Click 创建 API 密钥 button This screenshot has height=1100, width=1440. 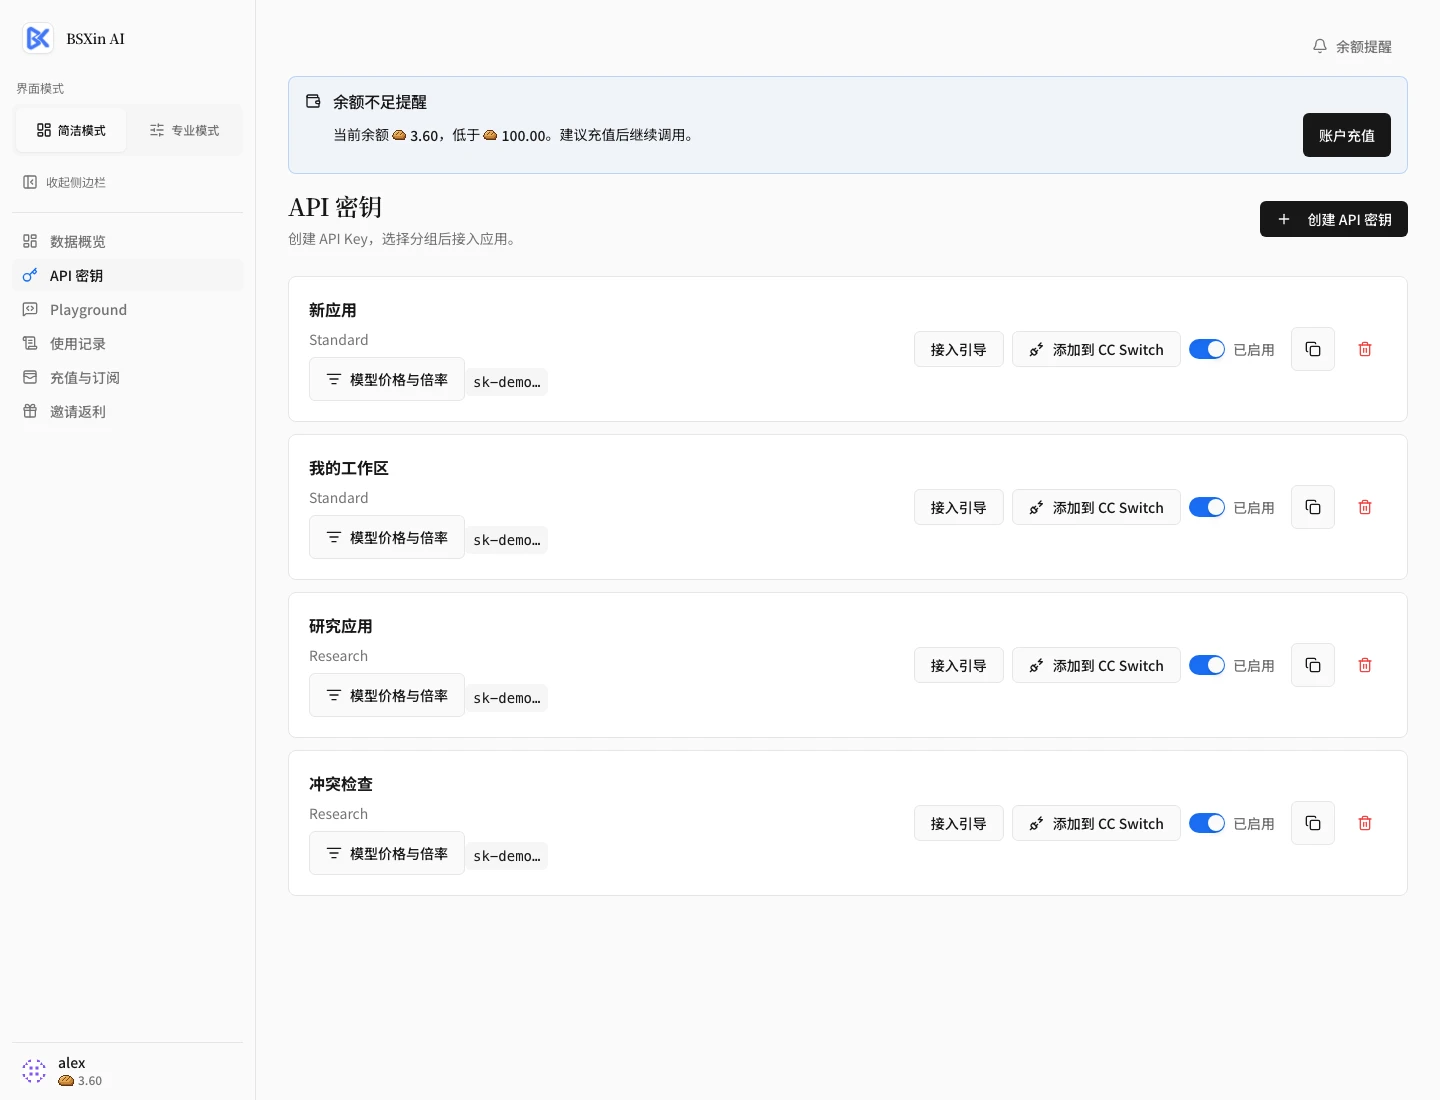[1334, 219]
